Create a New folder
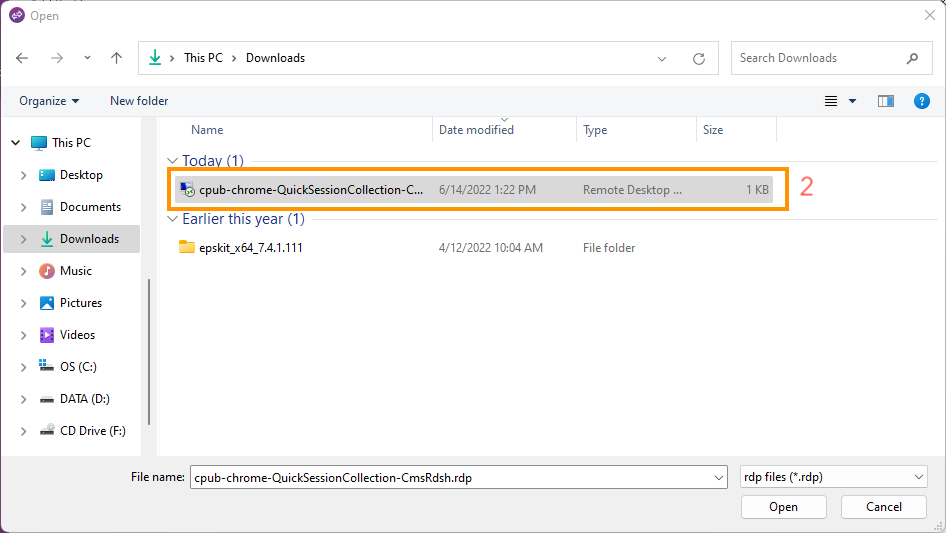The height and width of the screenshot is (533, 946). pos(139,101)
